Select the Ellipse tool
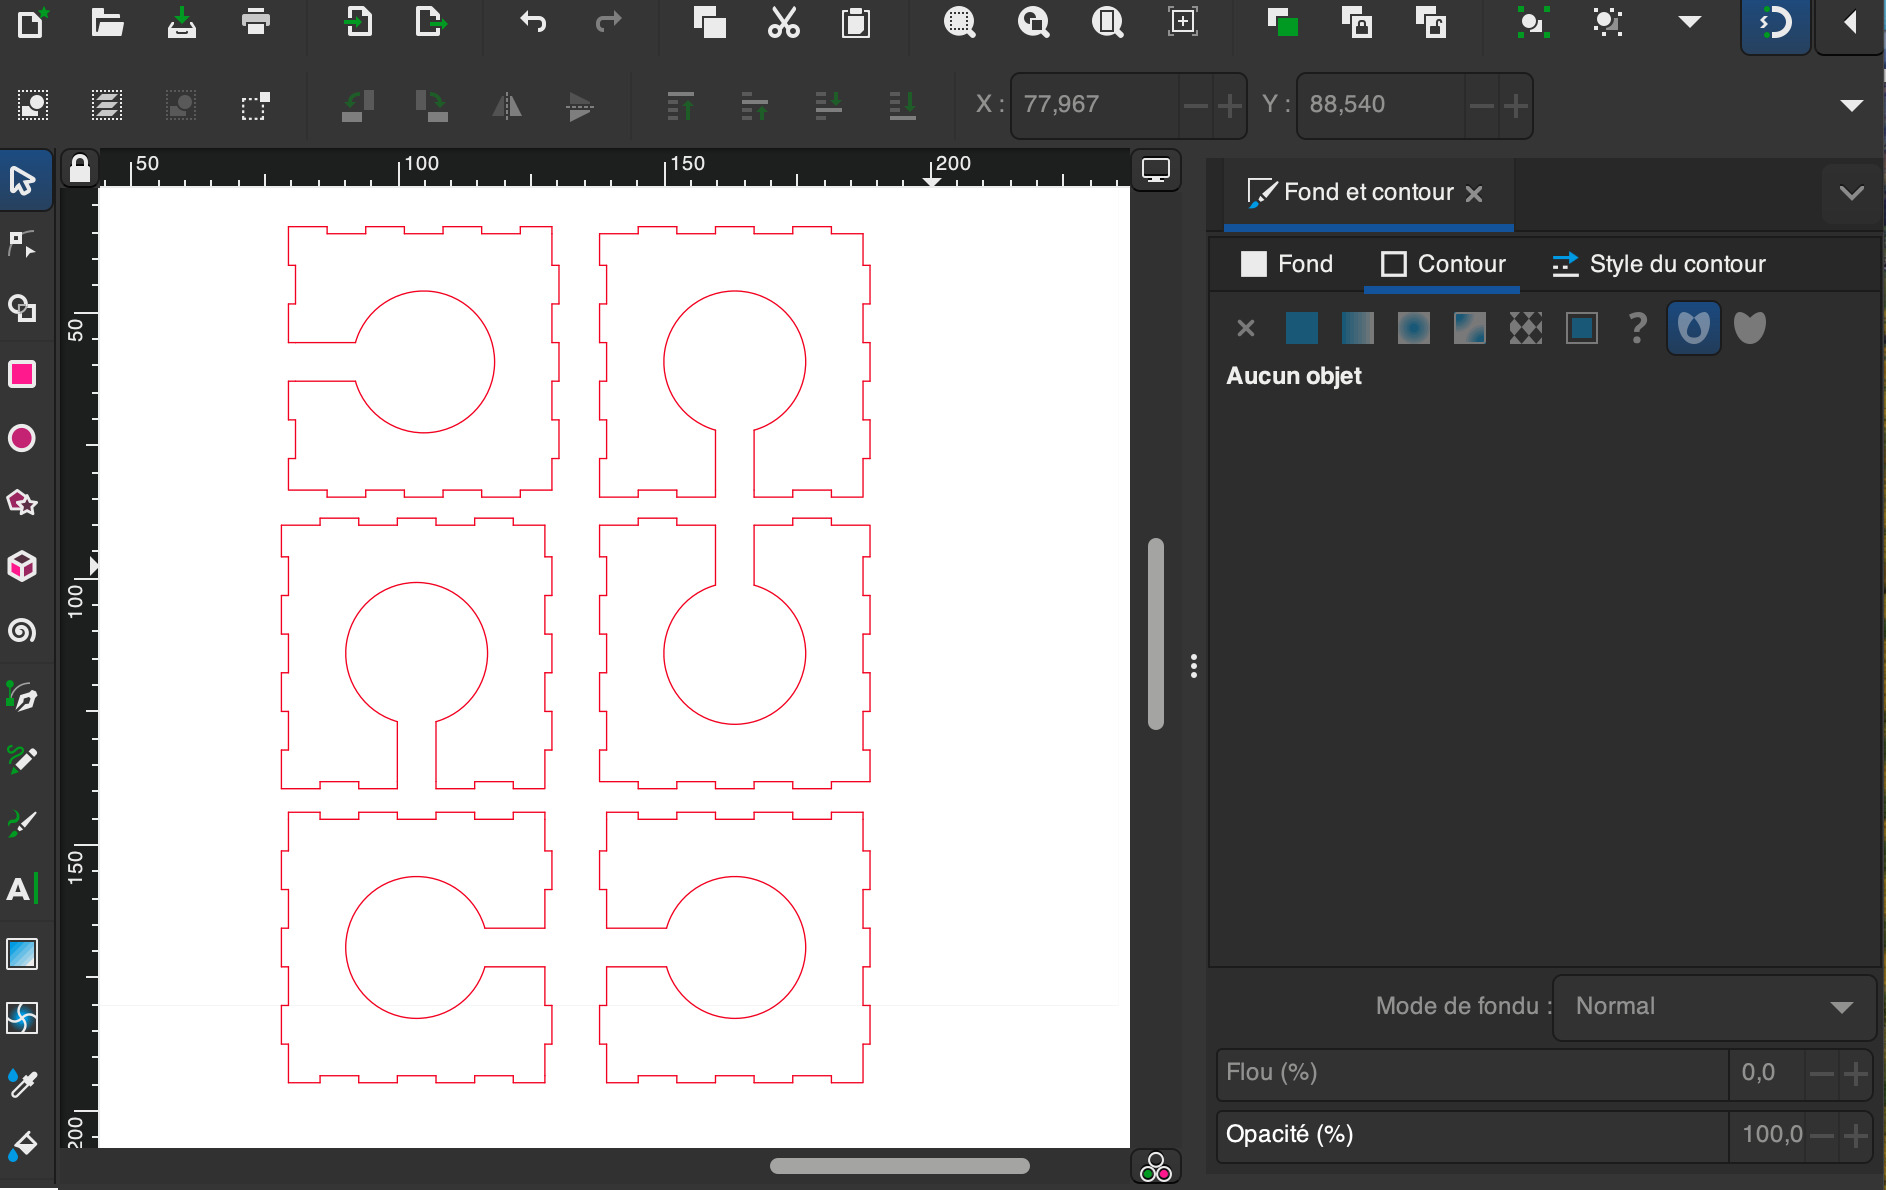This screenshot has height=1190, width=1886. [x=22, y=438]
